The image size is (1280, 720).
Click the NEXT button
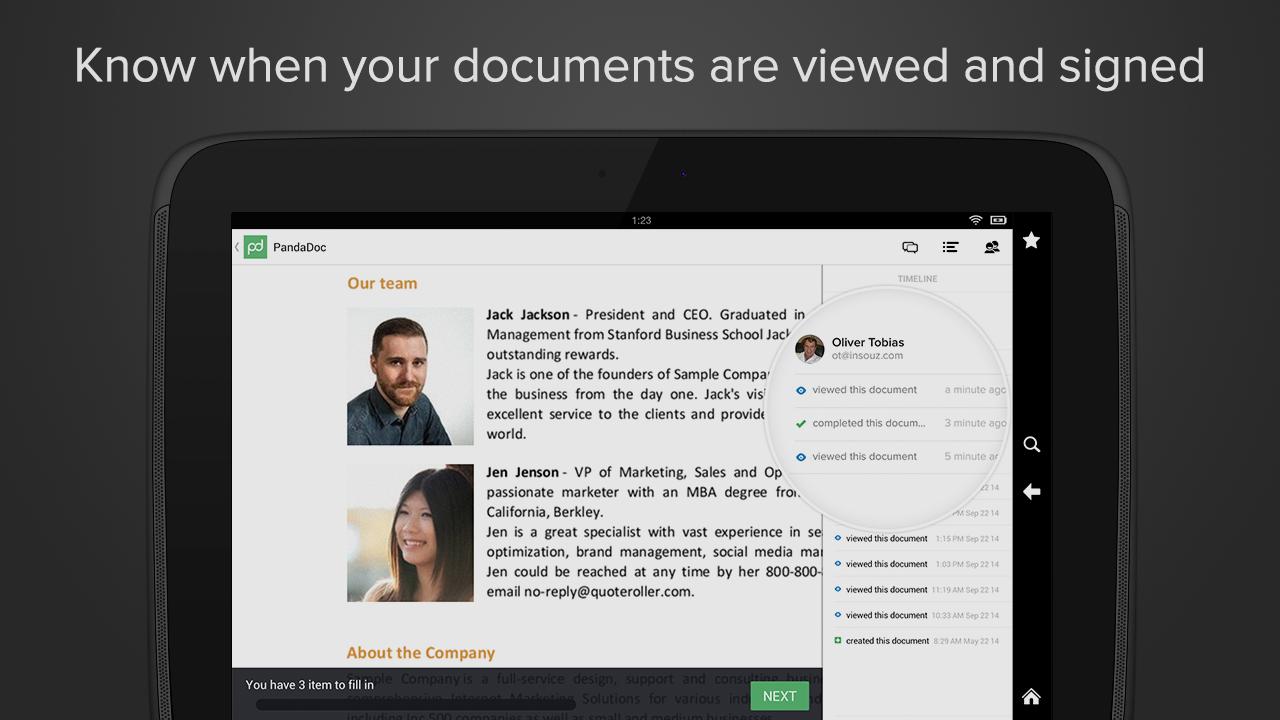click(779, 696)
